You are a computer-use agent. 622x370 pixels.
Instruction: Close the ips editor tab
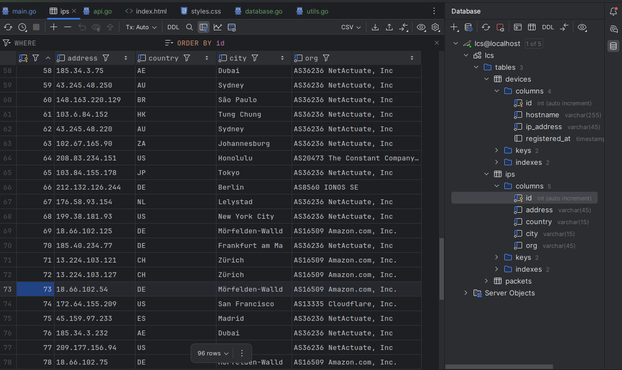[74, 11]
